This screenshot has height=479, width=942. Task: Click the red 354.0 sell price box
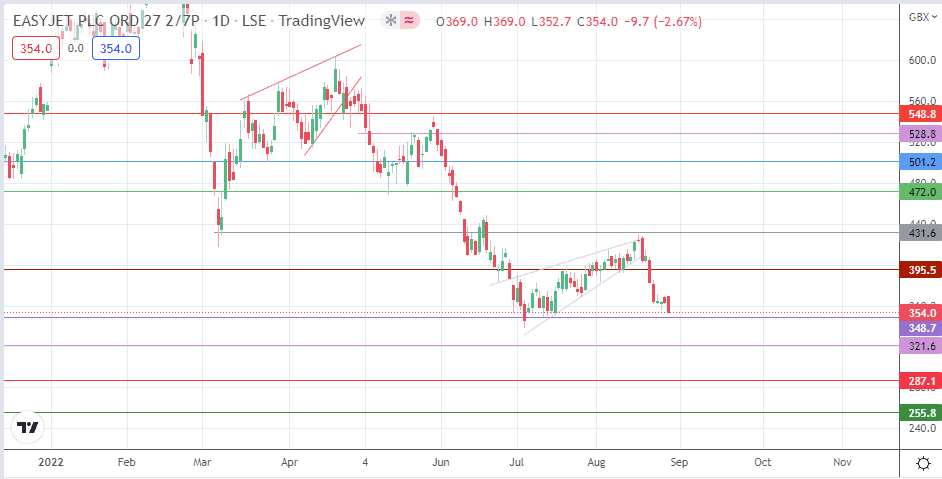pos(36,49)
